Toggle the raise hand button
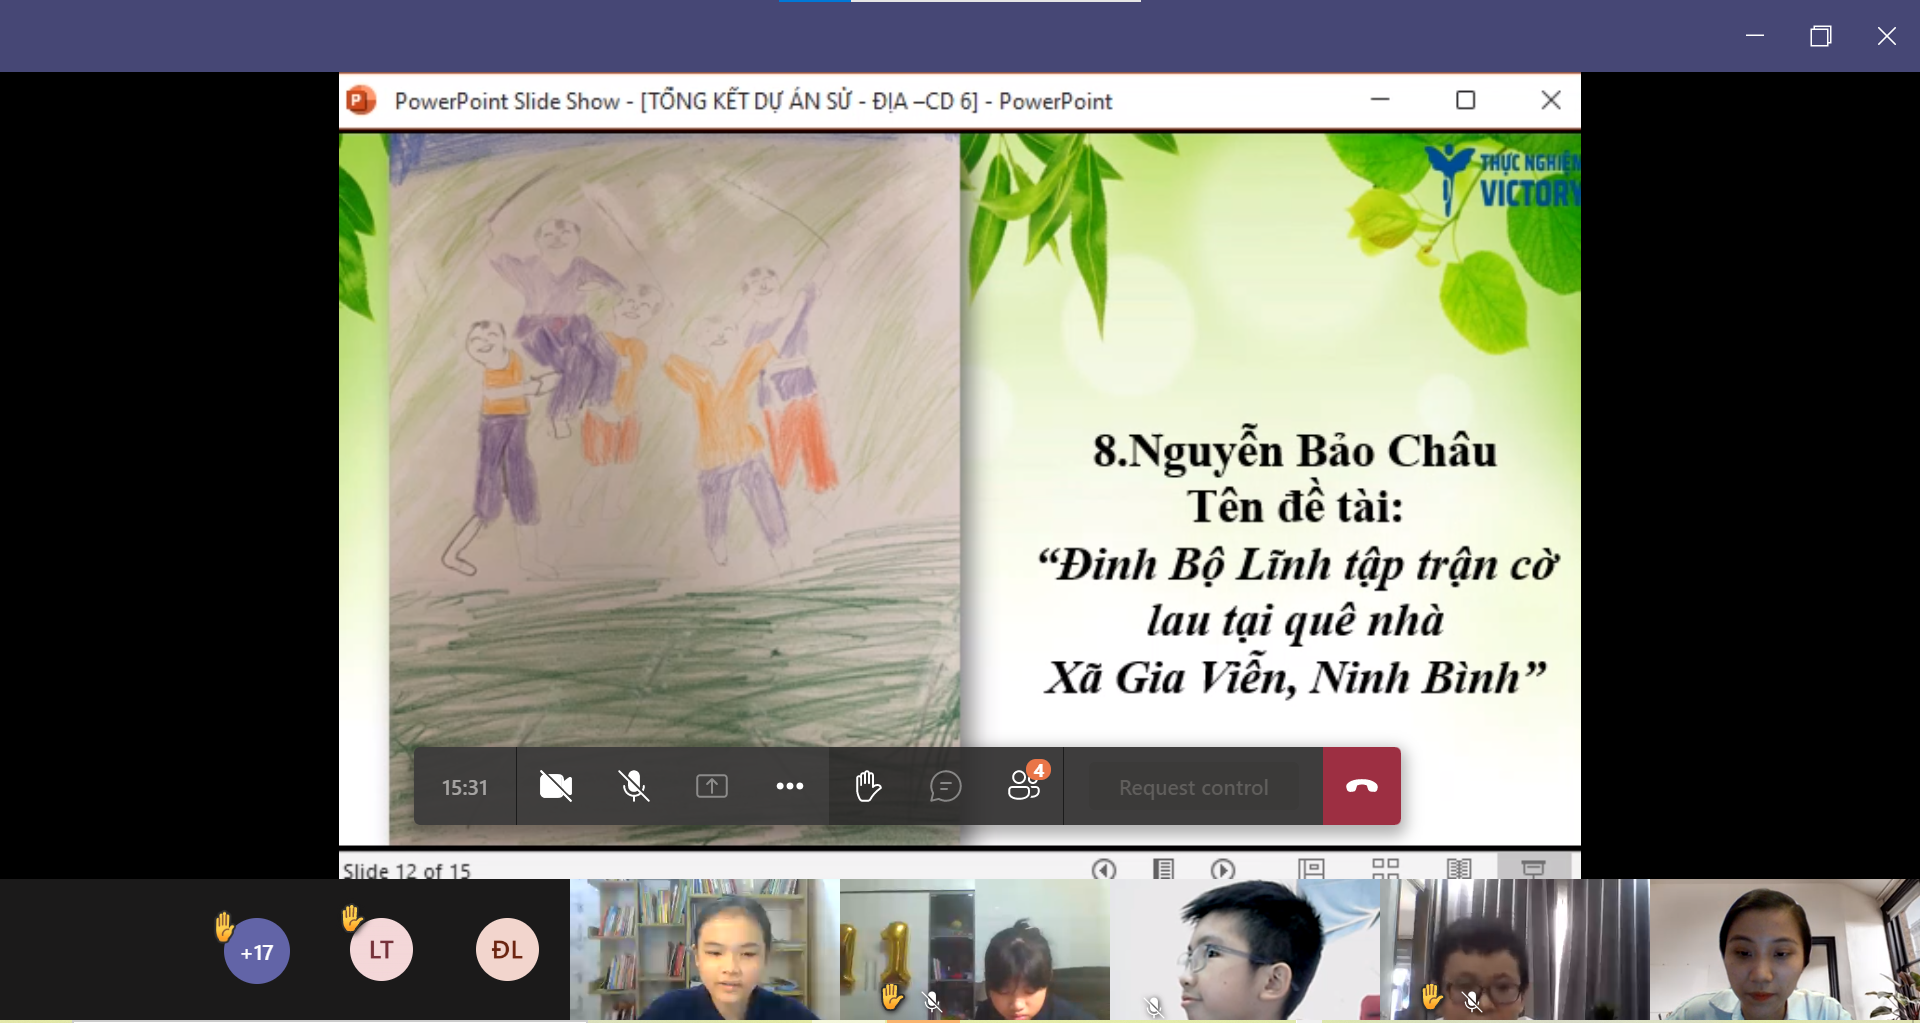This screenshot has width=1920, height=1023. click(868, 787)
